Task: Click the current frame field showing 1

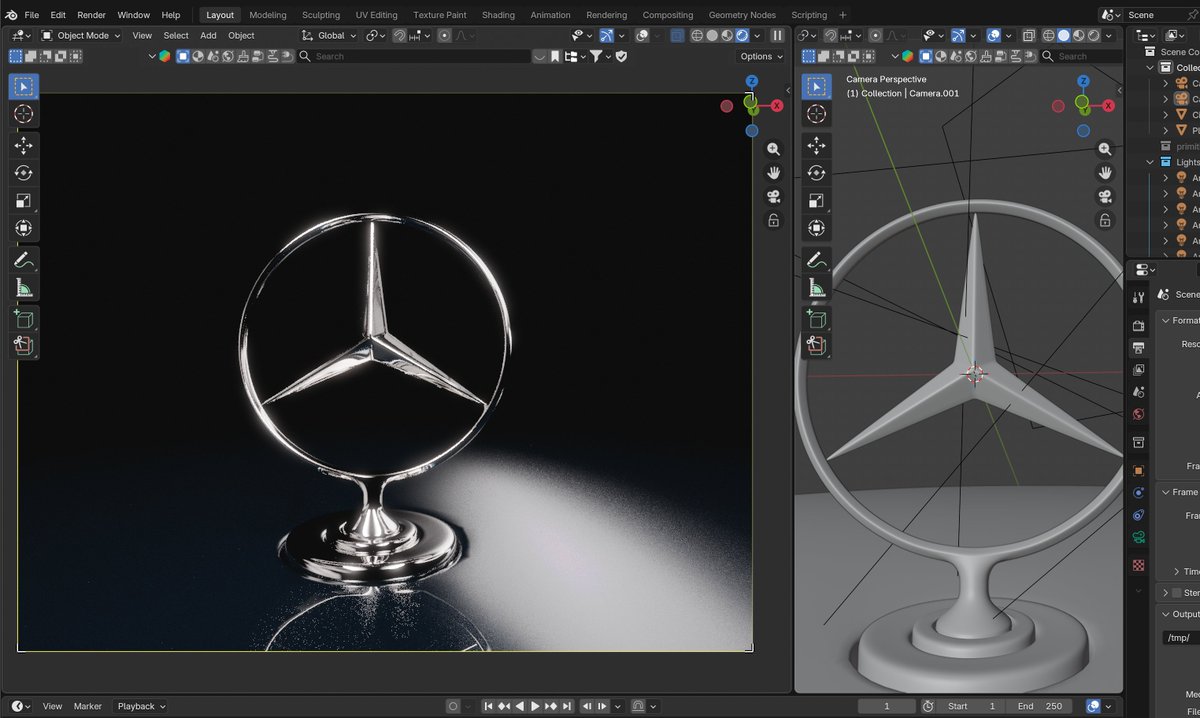Action: (x=886, y=706)
